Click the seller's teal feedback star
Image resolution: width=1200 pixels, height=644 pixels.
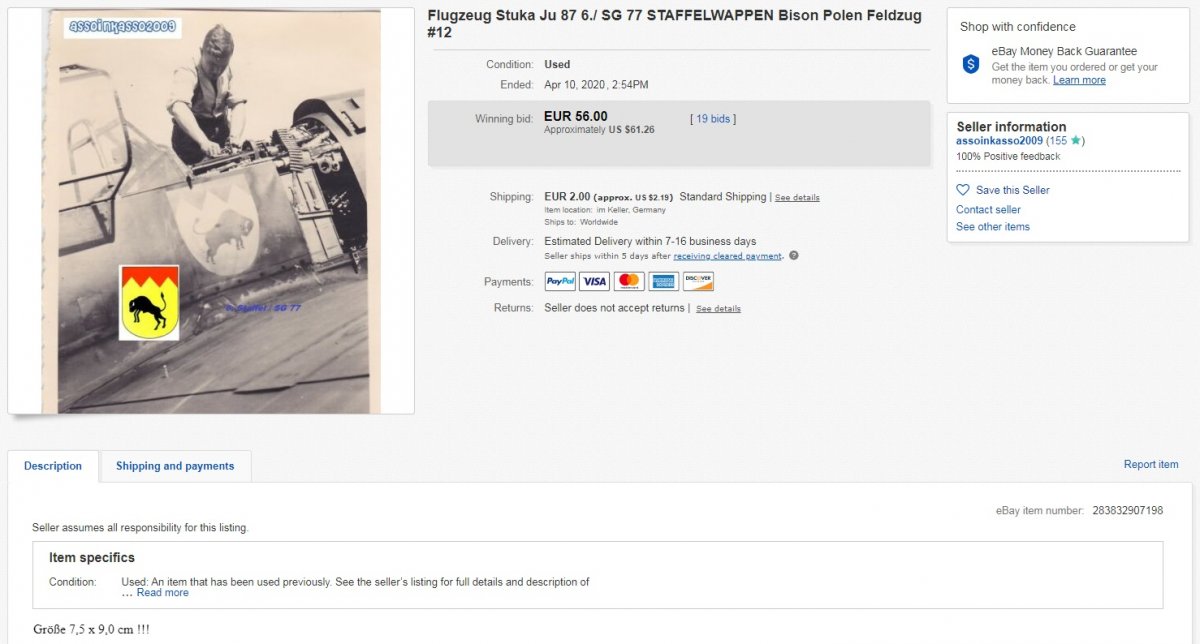click(x=1075, y=141)
